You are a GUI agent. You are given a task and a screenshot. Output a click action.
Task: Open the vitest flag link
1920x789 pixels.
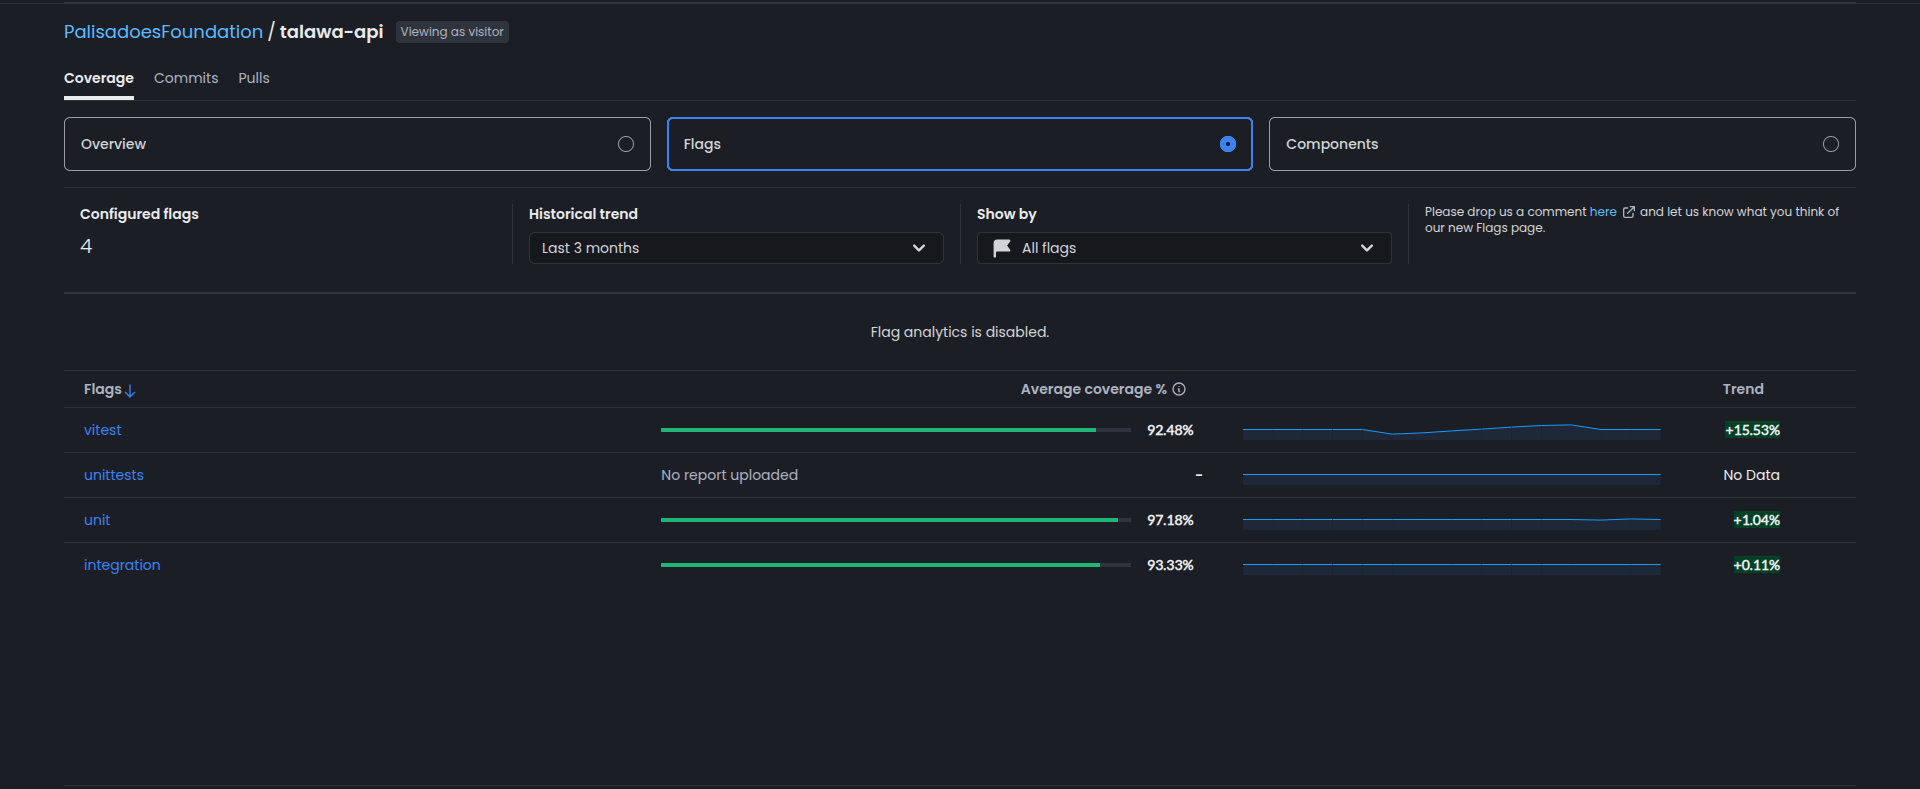102,430
